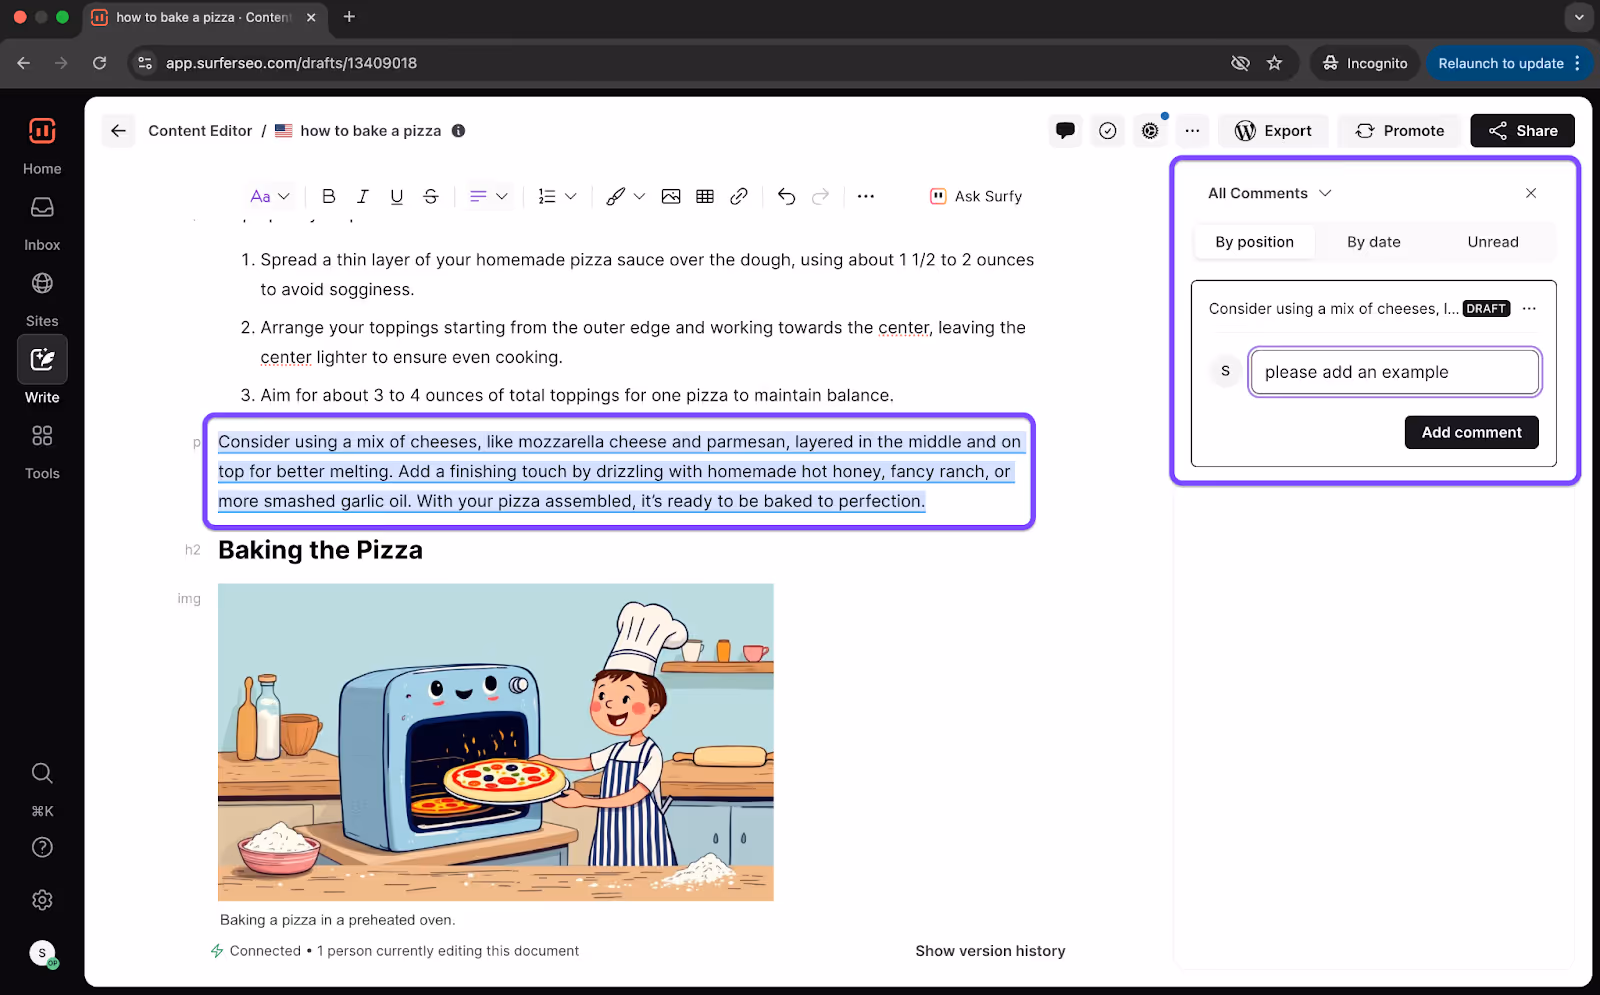1600x995 pixels.
Task: Open Ask Surfy assistant
Action: tap(976, 196)
